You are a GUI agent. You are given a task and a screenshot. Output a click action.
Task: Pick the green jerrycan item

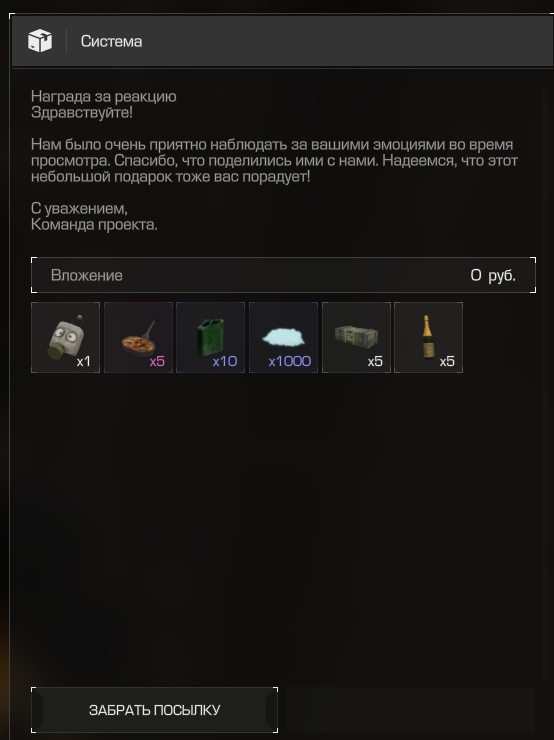[x=210, y=337]
